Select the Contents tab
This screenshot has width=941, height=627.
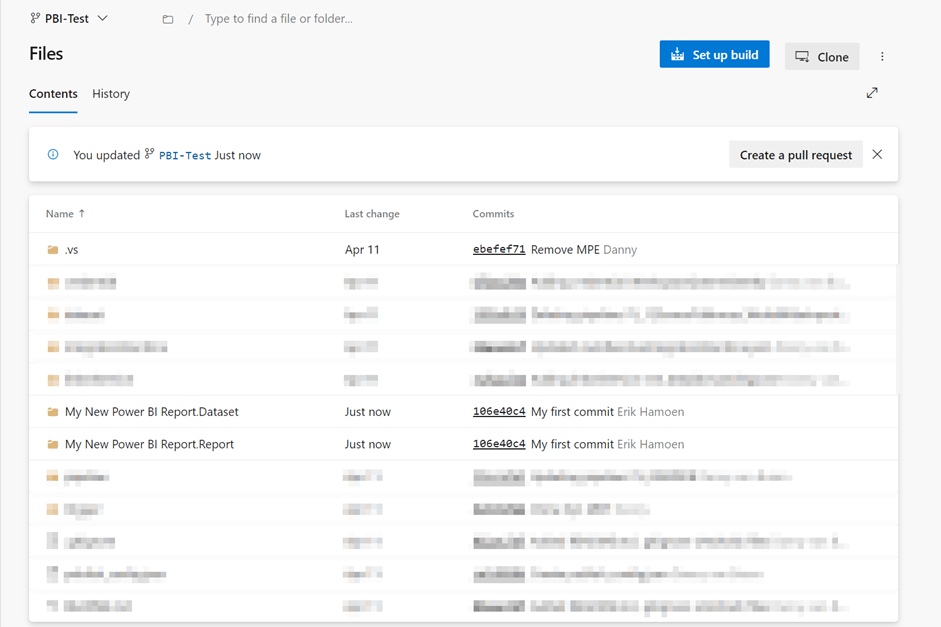click(53, 94)
